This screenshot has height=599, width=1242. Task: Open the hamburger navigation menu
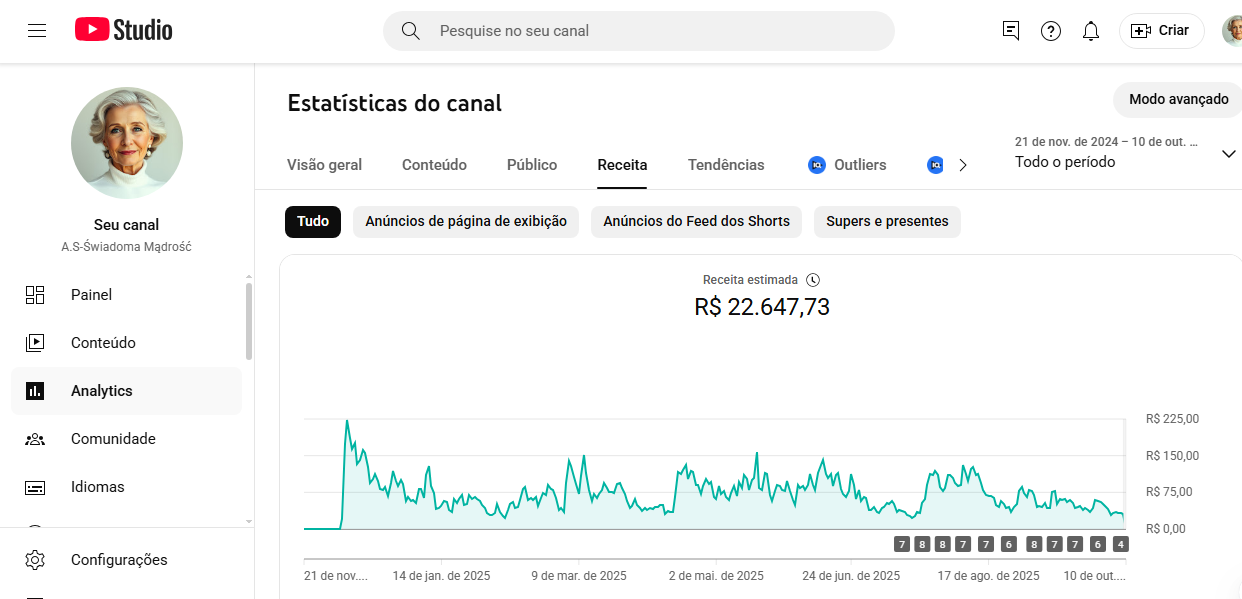tap(37, 31)
